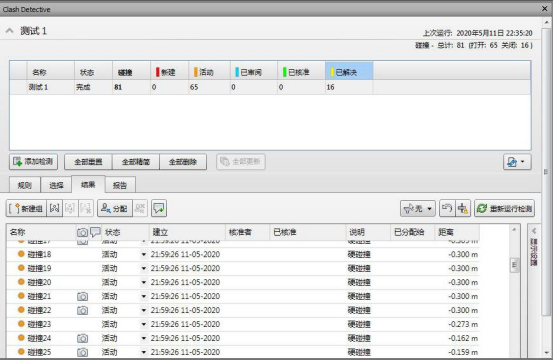Click the 全部精简 (compact all) button
The width and height of the screenshot is (554, 361).
136,162
